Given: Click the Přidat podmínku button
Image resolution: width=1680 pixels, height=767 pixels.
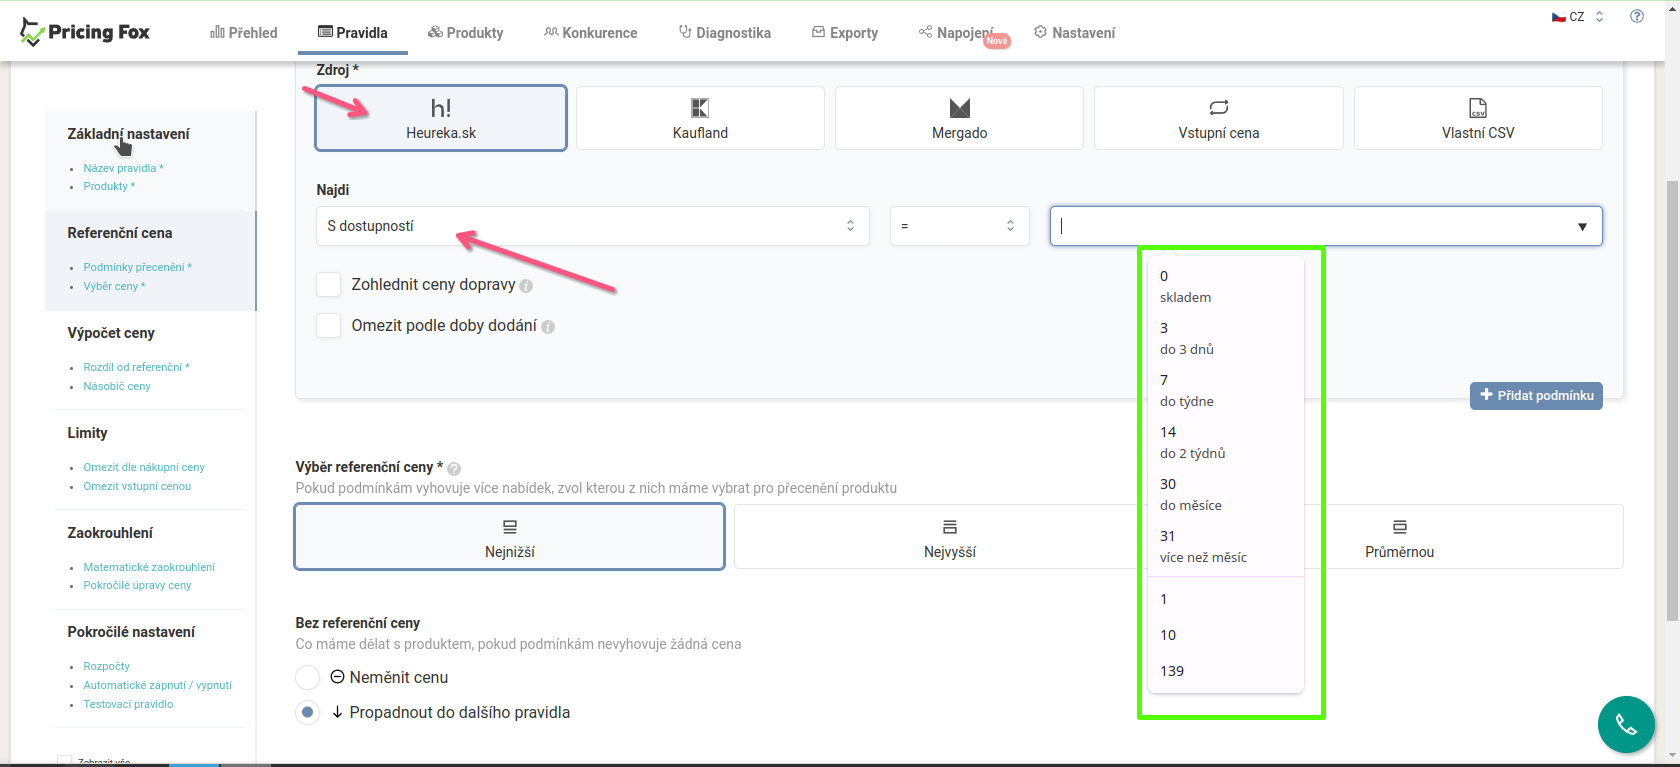Looking at the screenshot, I should pyautogui.click(x=1536, y=395).
